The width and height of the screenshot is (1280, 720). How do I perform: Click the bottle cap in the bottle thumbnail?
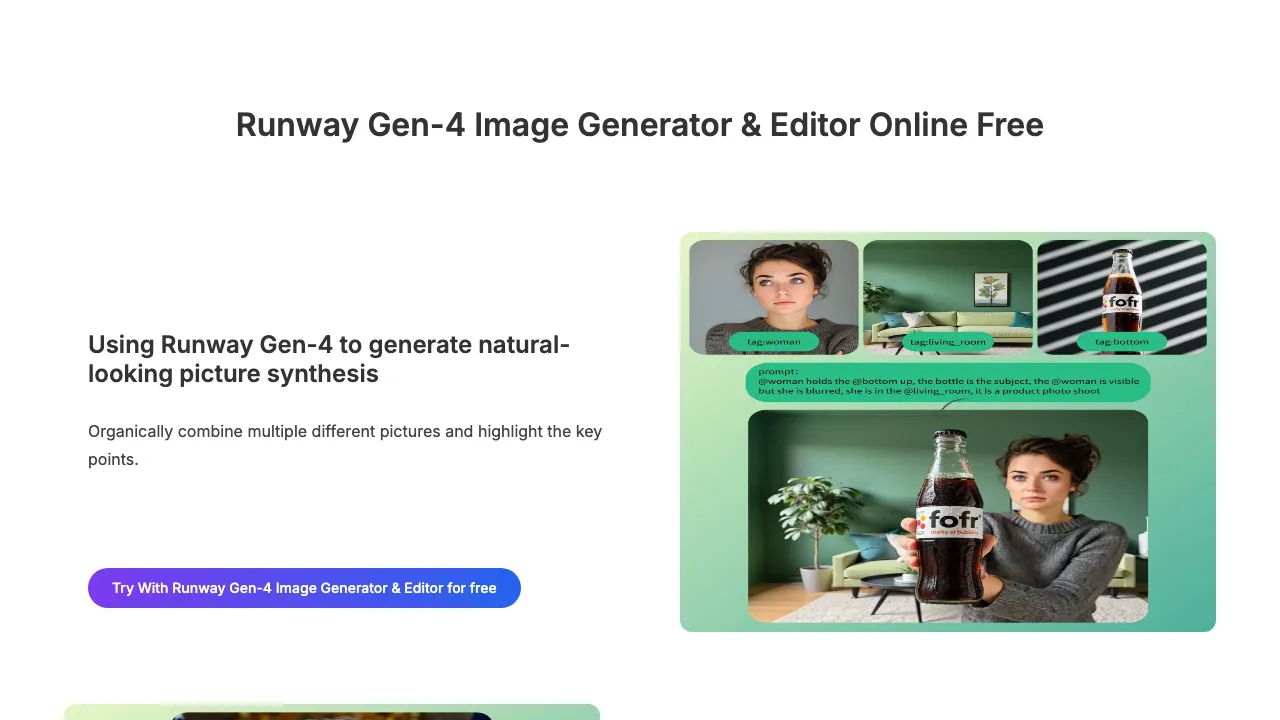point(1121,254)
